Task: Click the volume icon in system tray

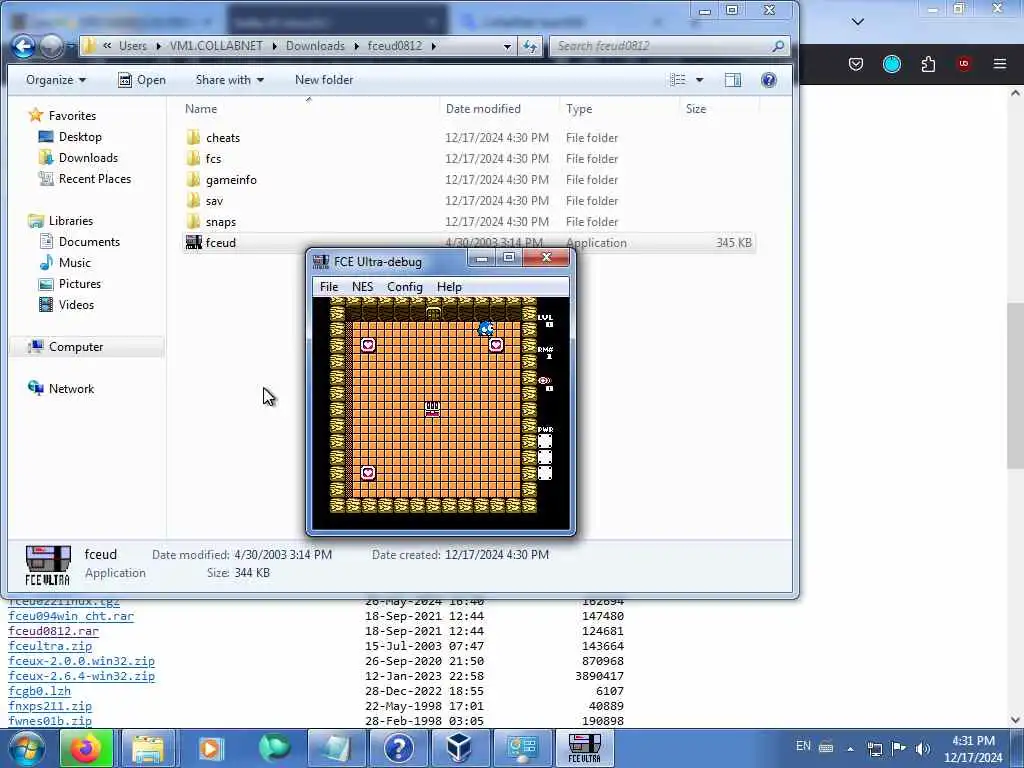Action: 923,748
